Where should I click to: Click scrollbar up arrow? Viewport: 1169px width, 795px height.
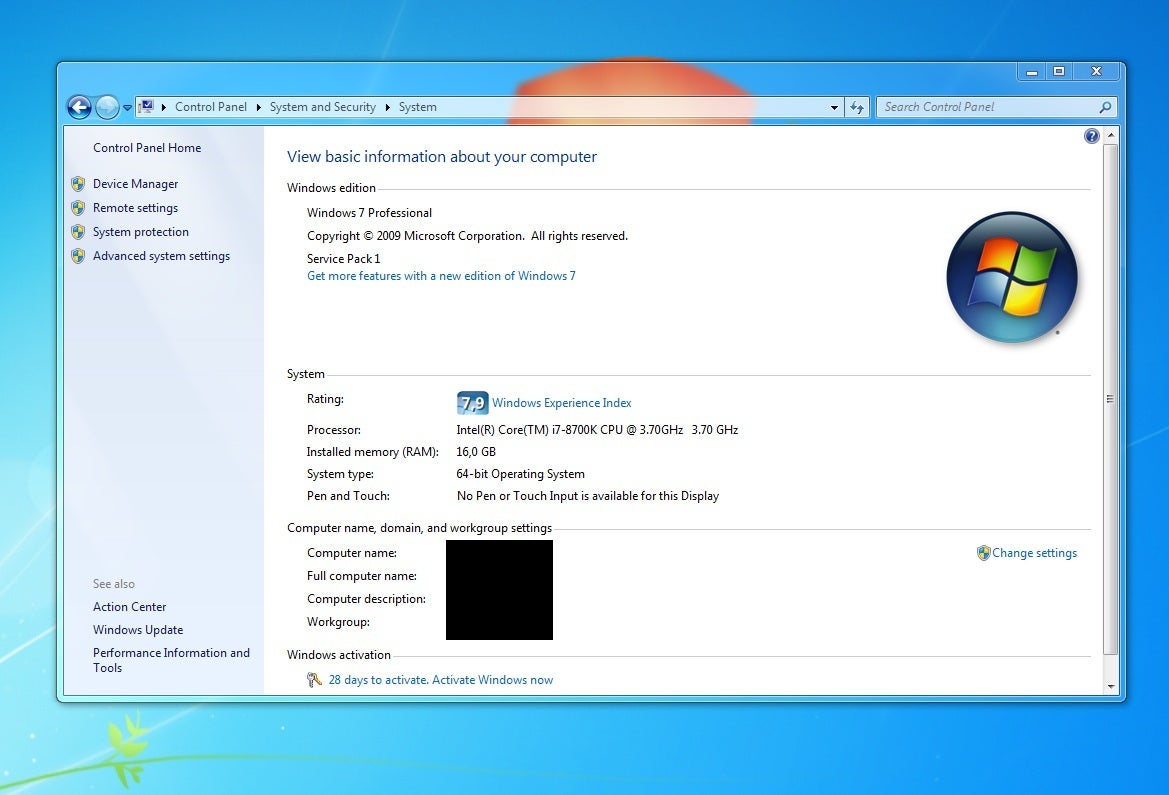pyautogui.click(x=1111, y=135)
